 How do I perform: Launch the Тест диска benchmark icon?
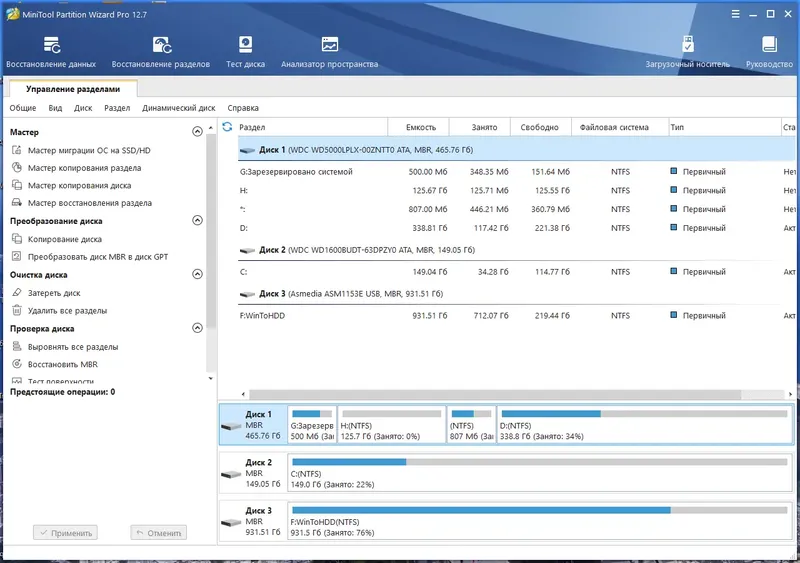coord(245,45)
